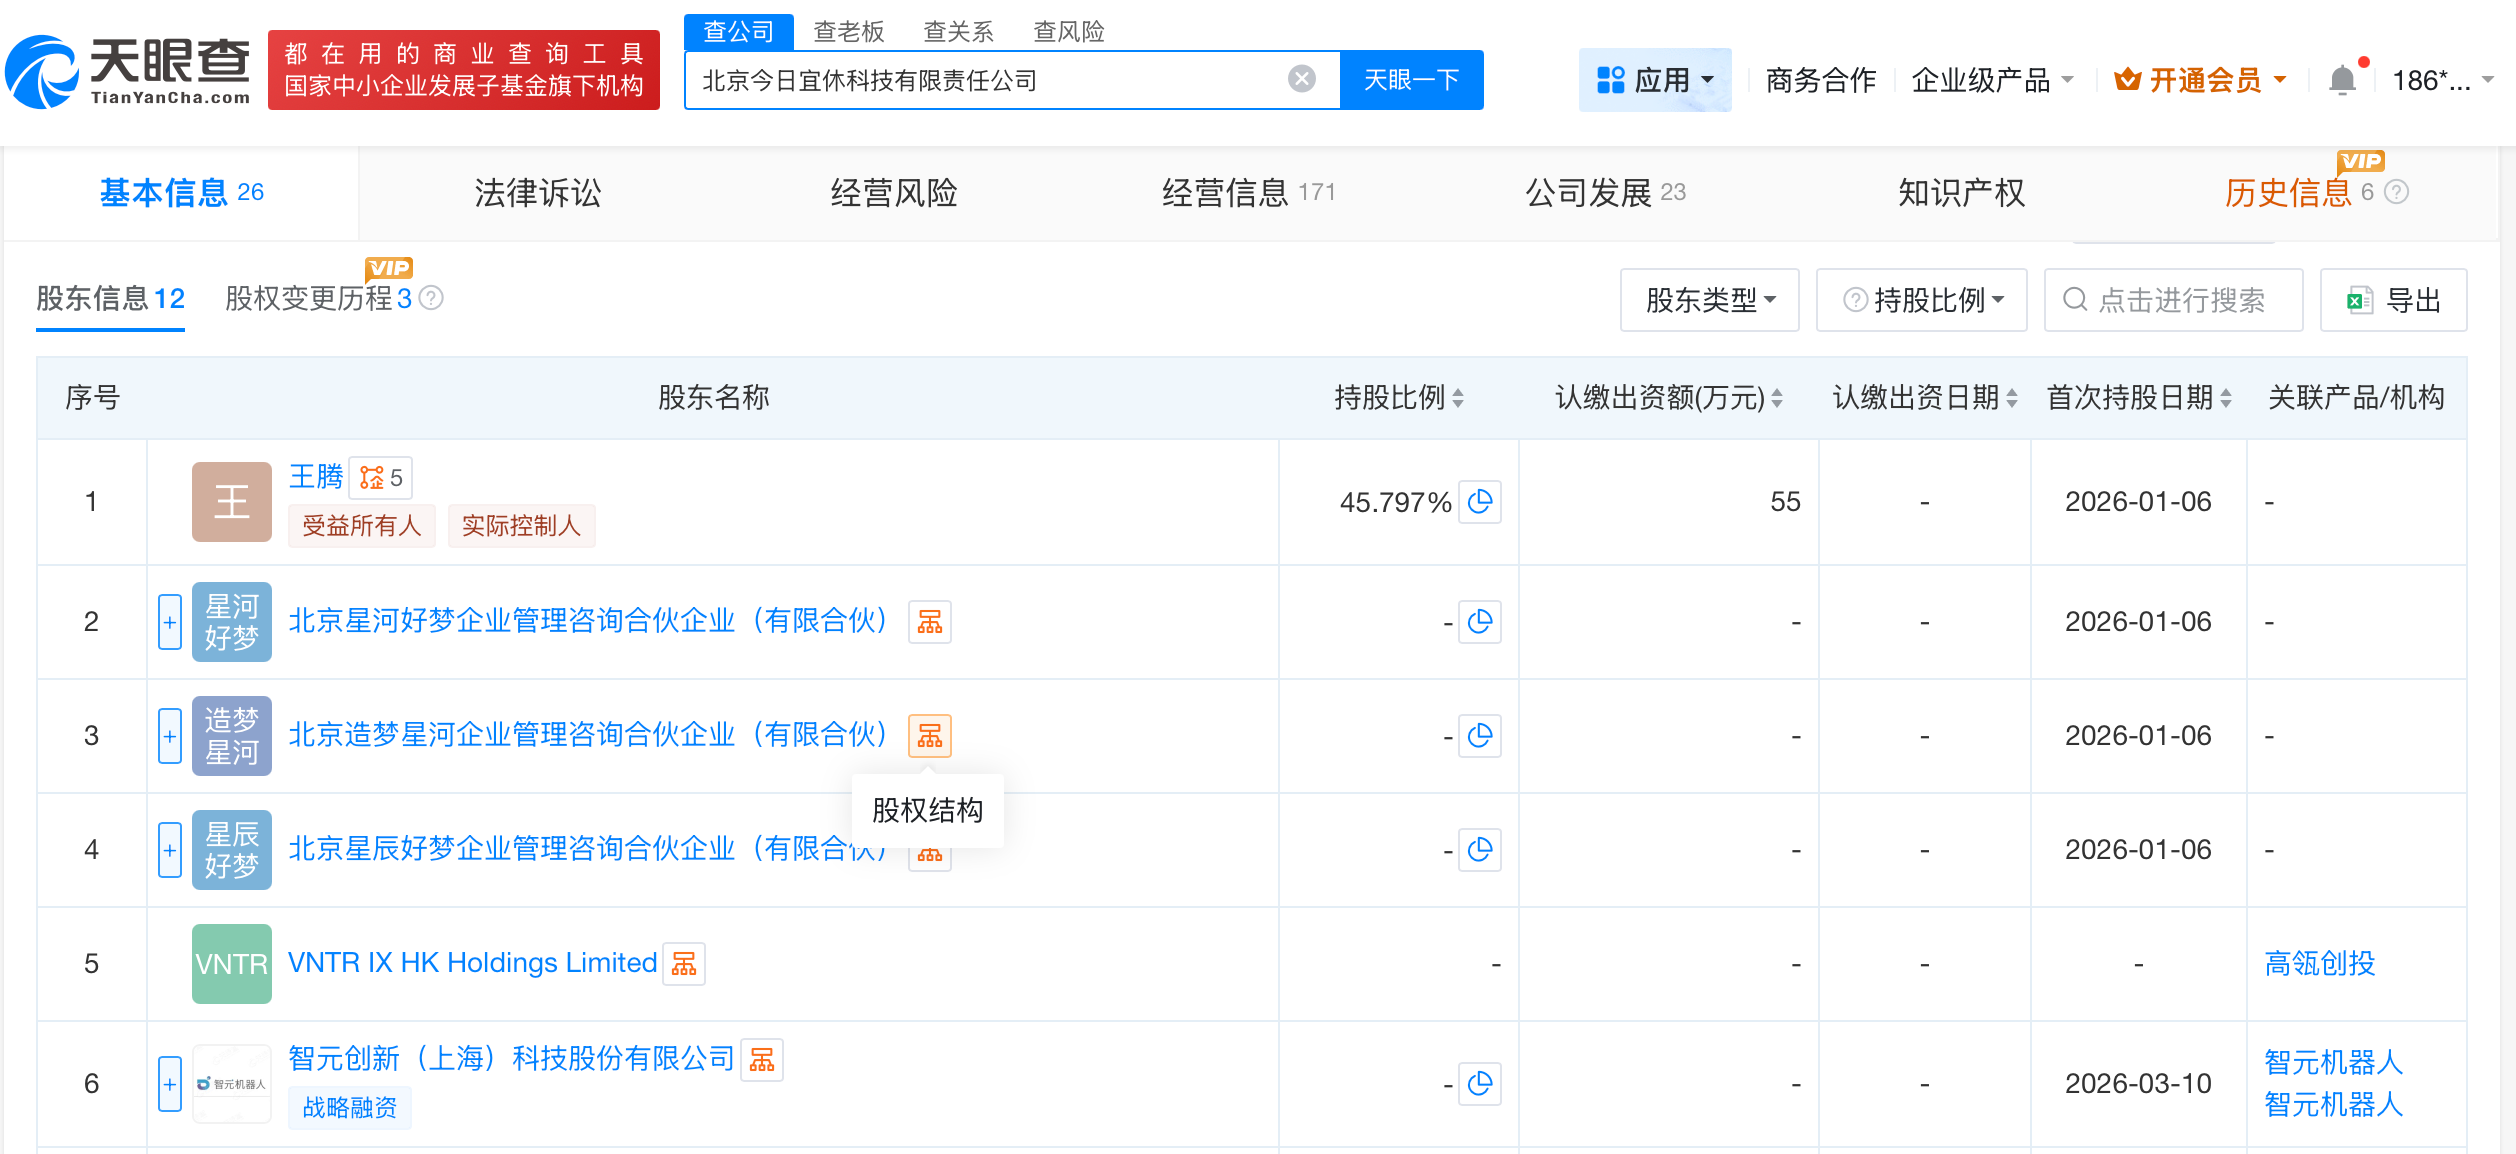Select the 查关系 search tab
The width and height of the screenshot is (2516, 1154).
click(x=958, y=32)
